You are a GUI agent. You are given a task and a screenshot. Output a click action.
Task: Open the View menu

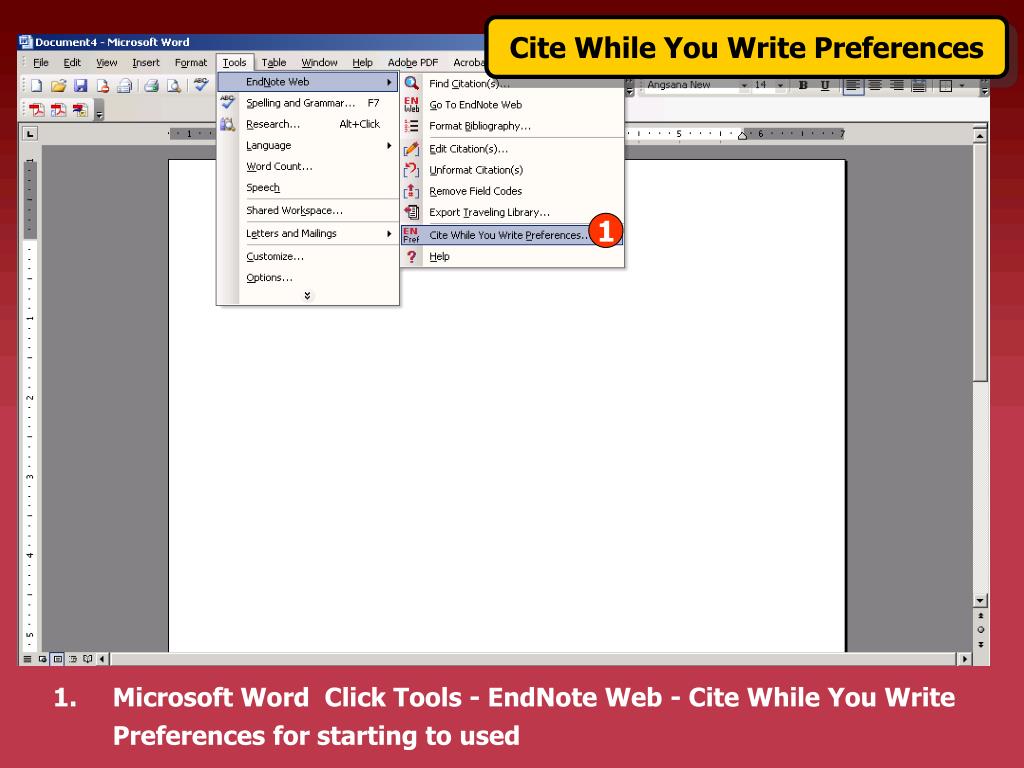point(106,63)
